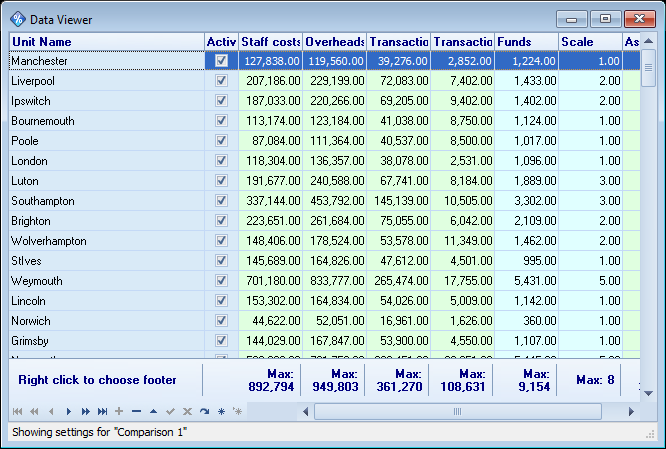666x449 pixels.
Task: Click the Data Viewer percent icon in title bar
Action: 18,19
